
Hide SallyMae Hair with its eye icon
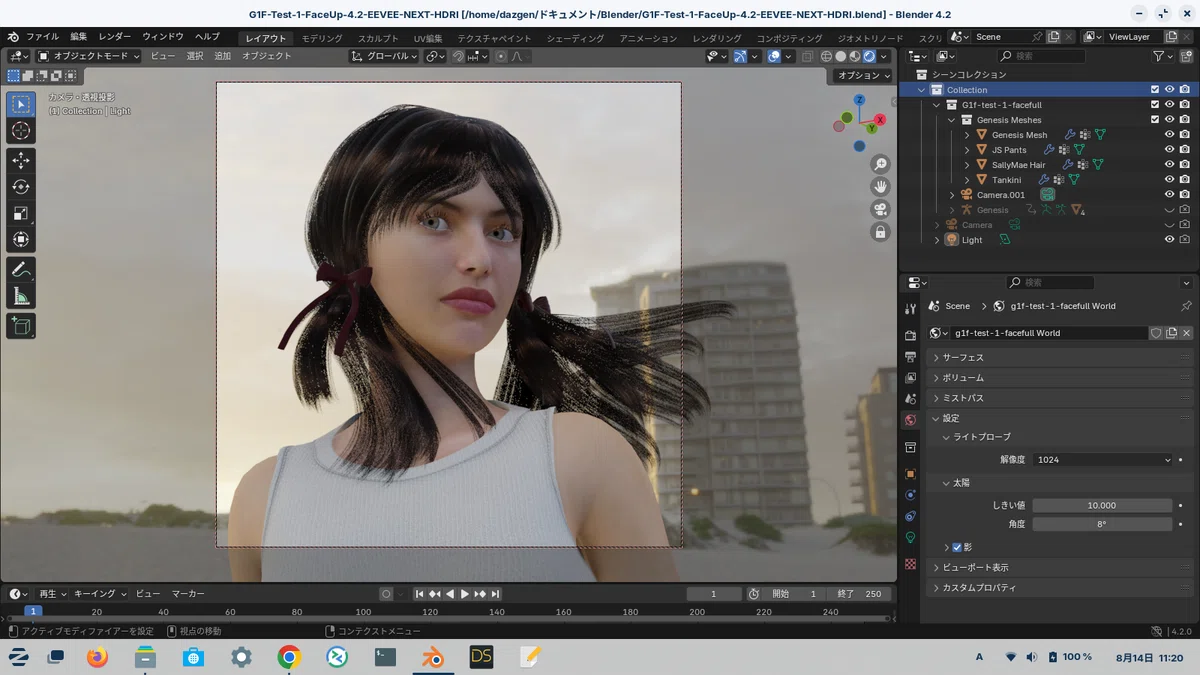1169,165
